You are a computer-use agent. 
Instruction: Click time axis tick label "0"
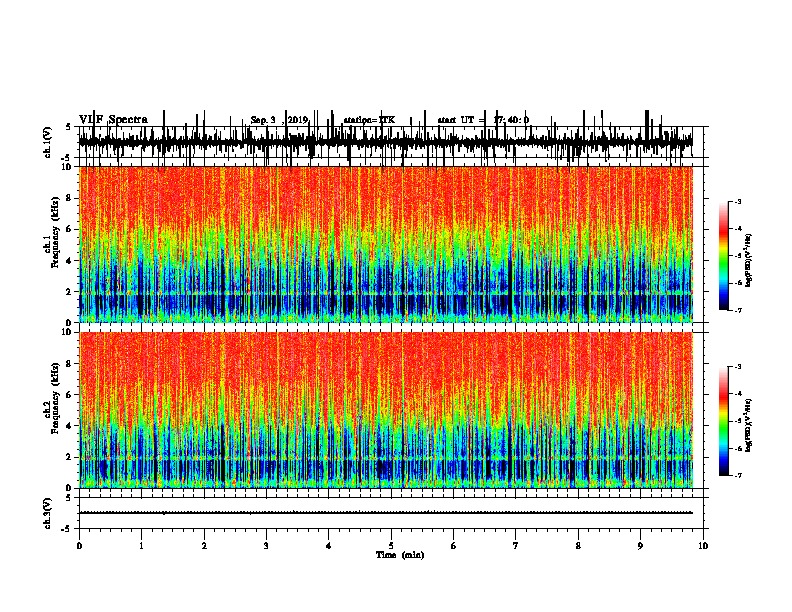(x=79, y=546)
